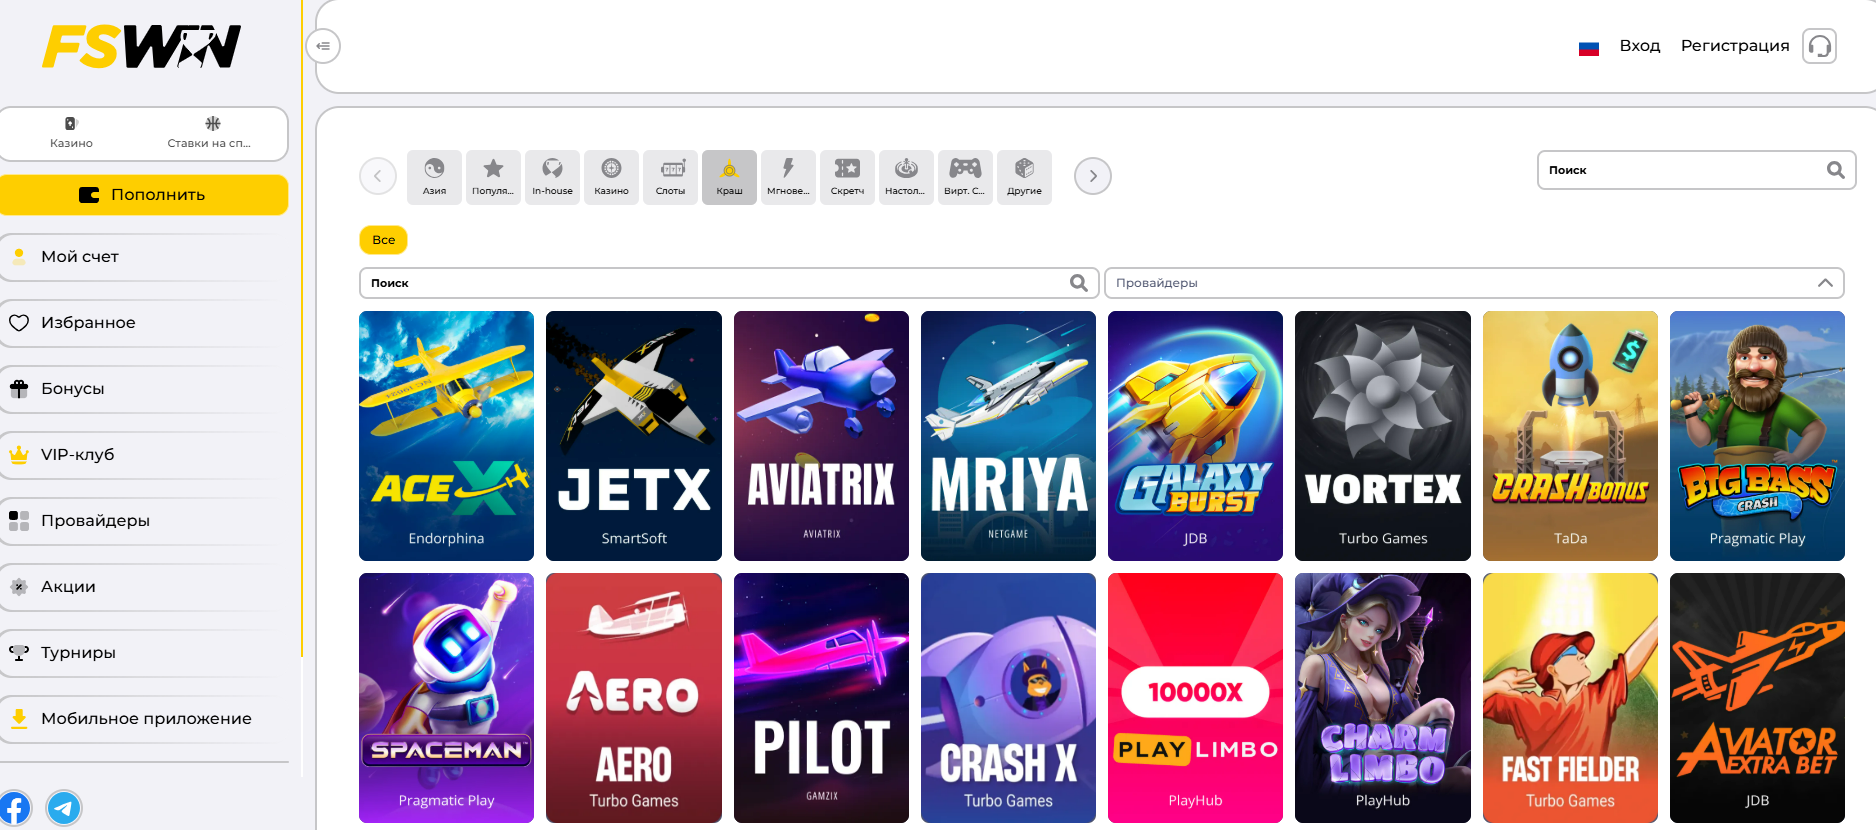Image resolution: width=1876 pixels, height=830 pixels.
Task: Open Провайдеры in the sidebar
Action: [145, 521]
